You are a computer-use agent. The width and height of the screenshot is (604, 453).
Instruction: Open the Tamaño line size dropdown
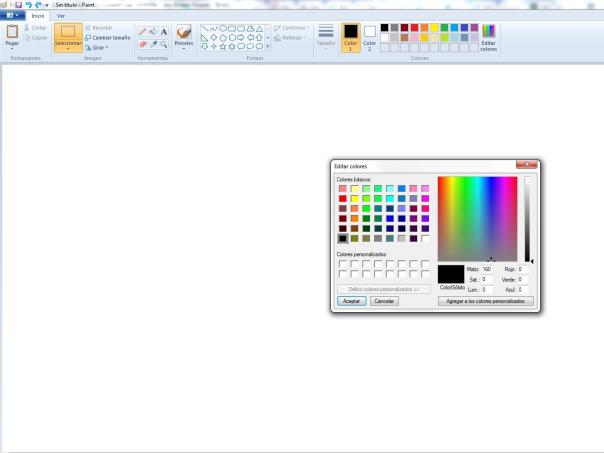(326, 38)
